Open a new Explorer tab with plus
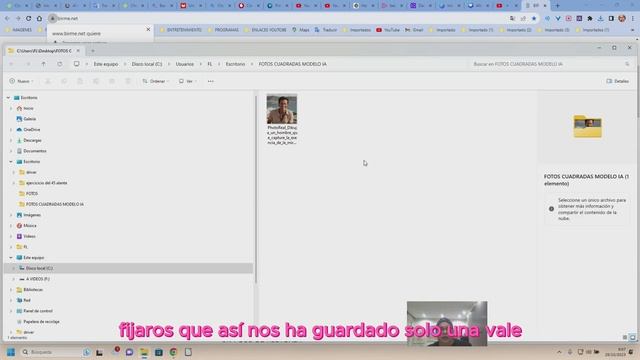The width and height of the screenshot is (640, 360). coord(93,51)
